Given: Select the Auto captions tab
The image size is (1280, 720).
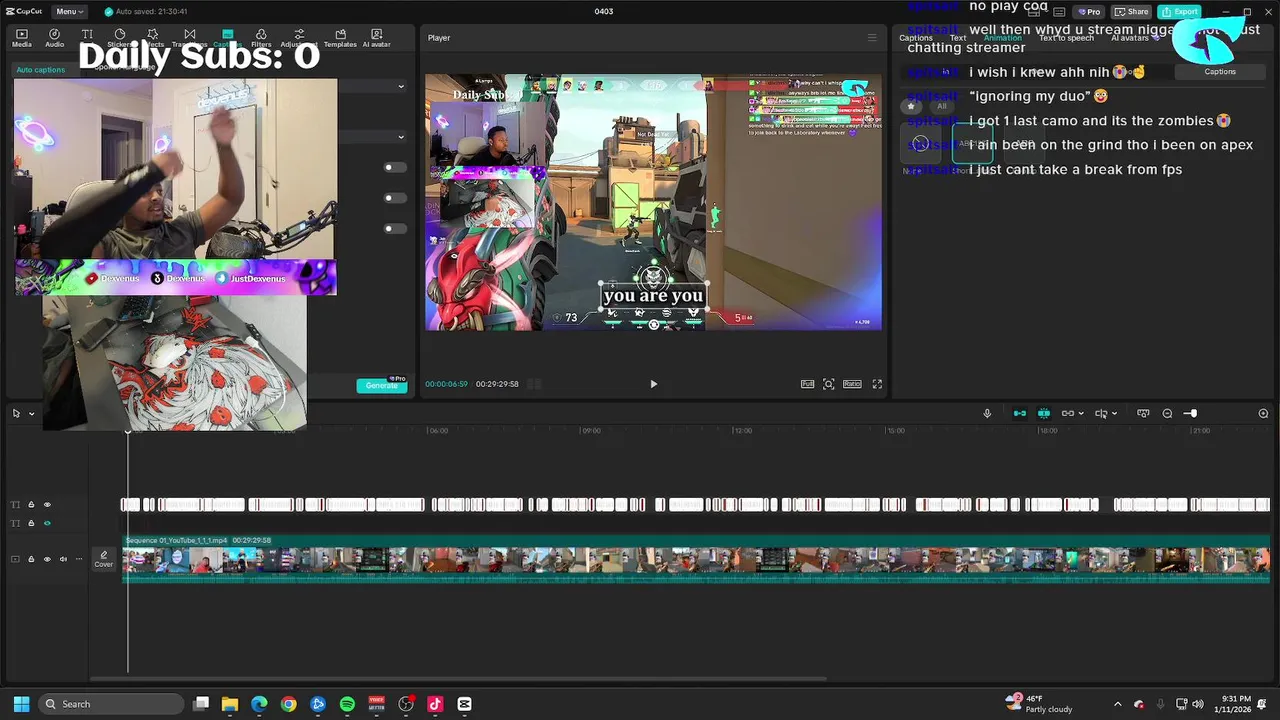Looking at the screenshot, I should click(40, 70).
